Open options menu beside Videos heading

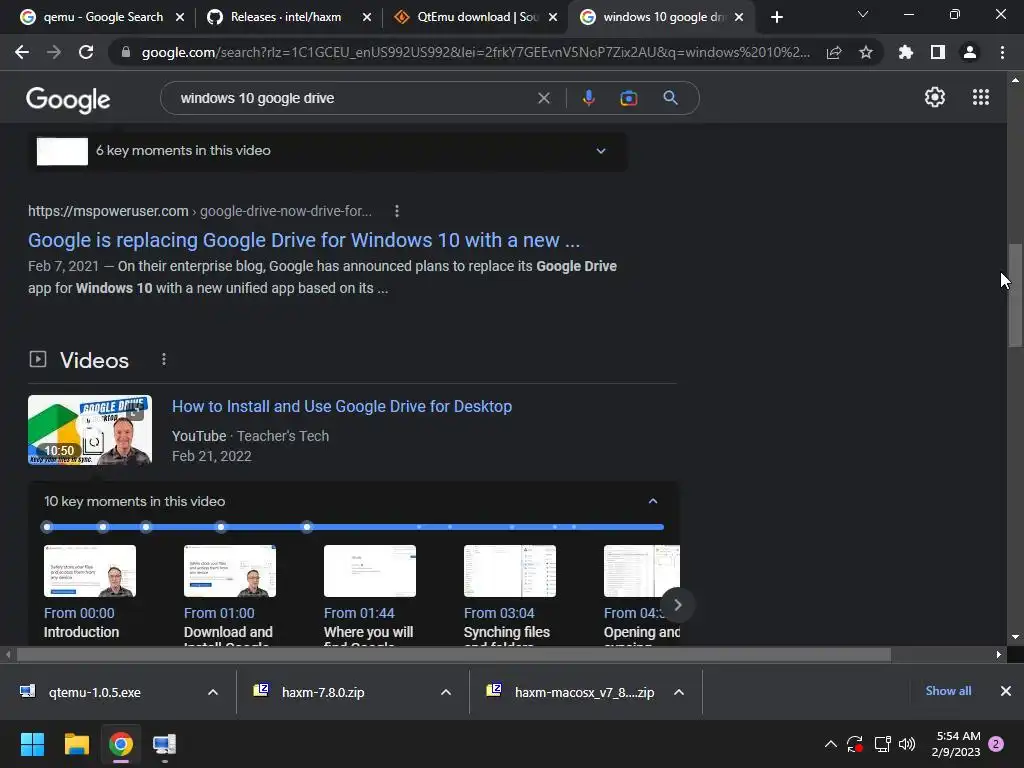[164, 359]
